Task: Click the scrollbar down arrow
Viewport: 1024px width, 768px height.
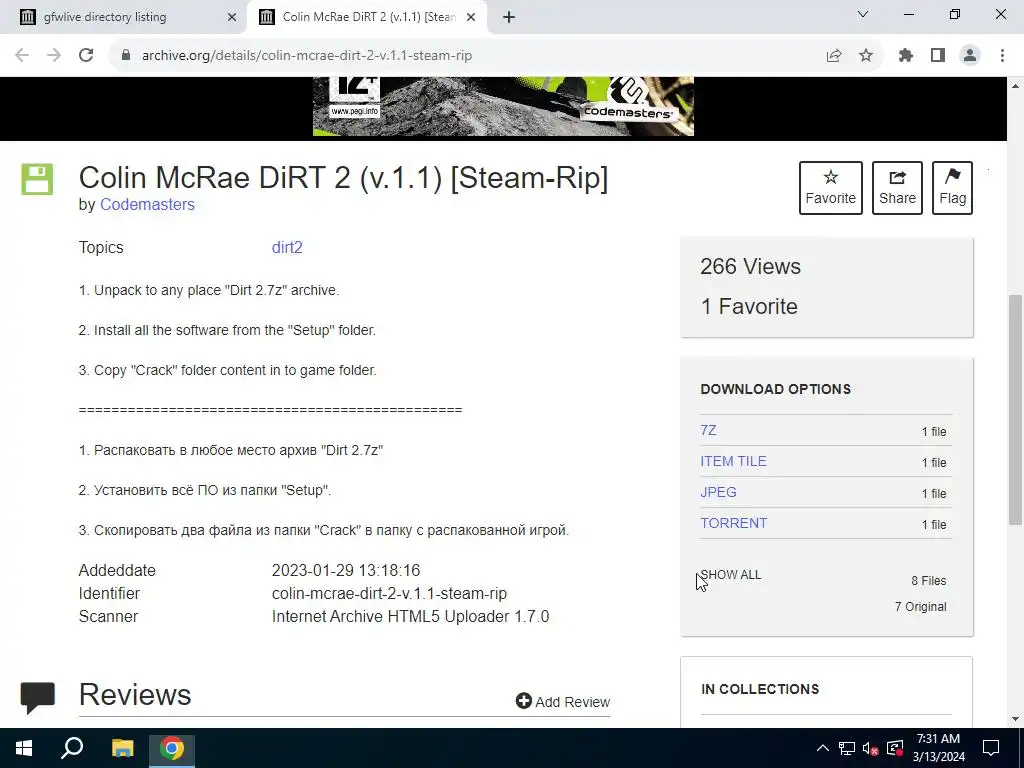Action: pyautogui.click(x=1015, y=719)
